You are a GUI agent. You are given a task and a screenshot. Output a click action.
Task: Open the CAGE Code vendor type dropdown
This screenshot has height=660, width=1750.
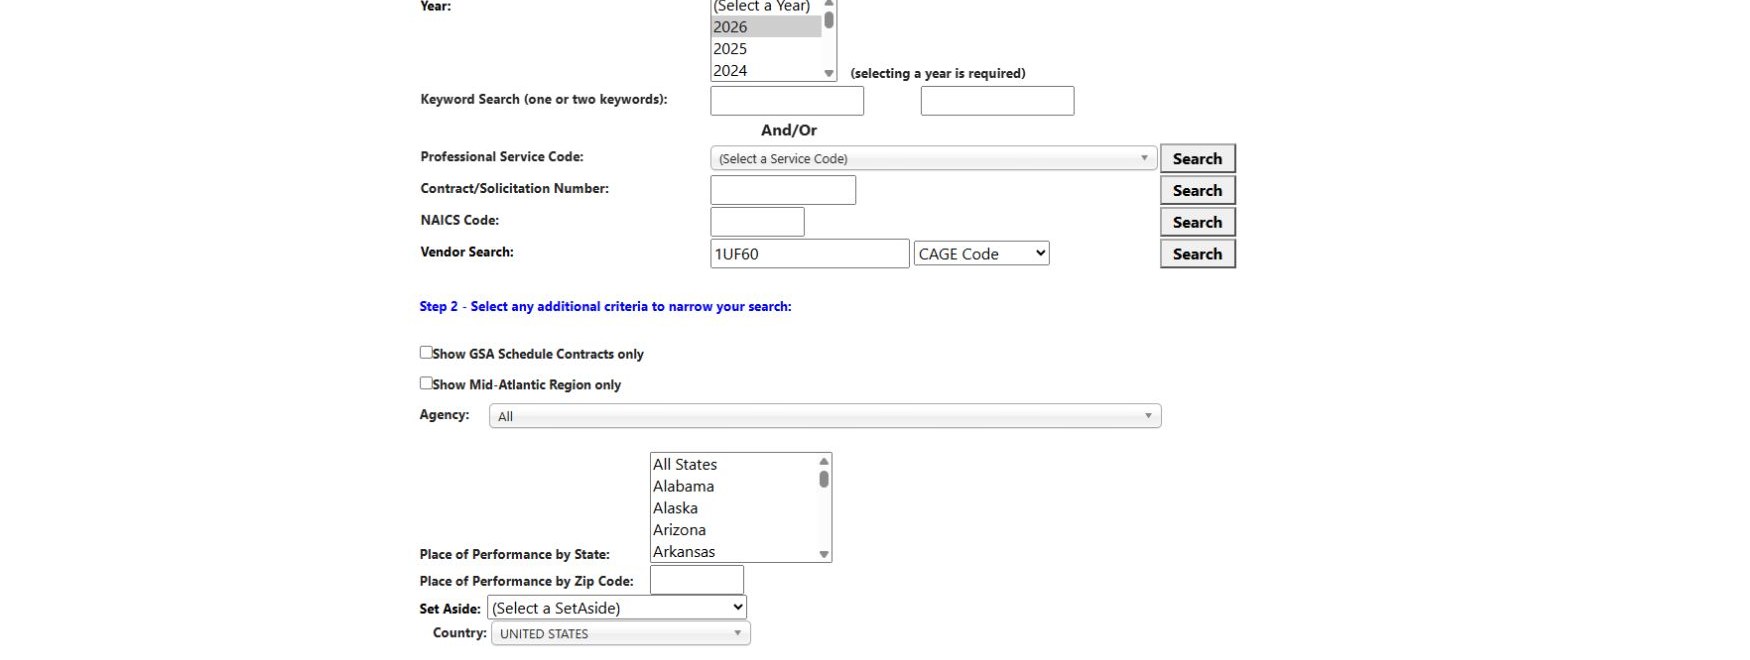[x=981, y=254]
